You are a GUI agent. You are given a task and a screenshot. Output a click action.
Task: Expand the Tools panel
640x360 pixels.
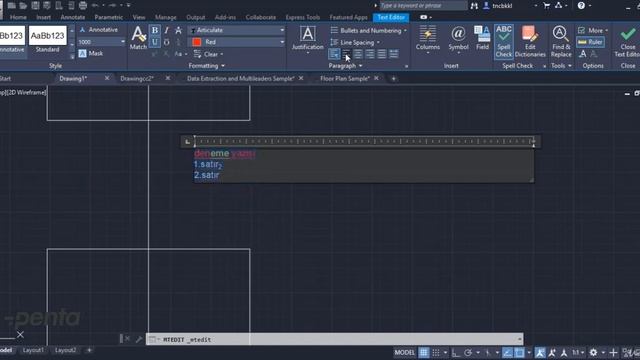pyautogui.click(x=561, y=66)
